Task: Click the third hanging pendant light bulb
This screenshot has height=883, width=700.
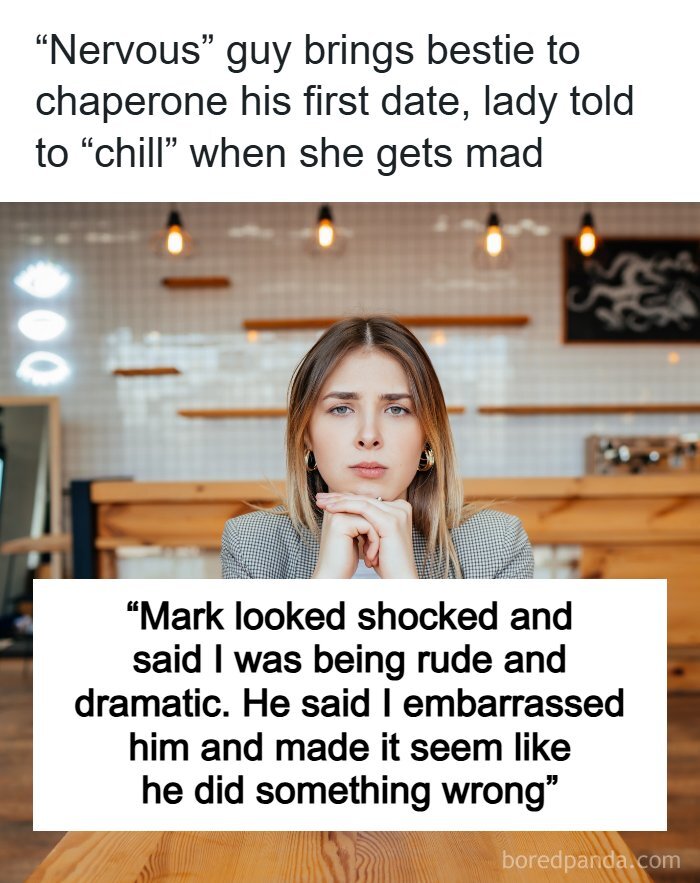Action: tap(494, 239)
